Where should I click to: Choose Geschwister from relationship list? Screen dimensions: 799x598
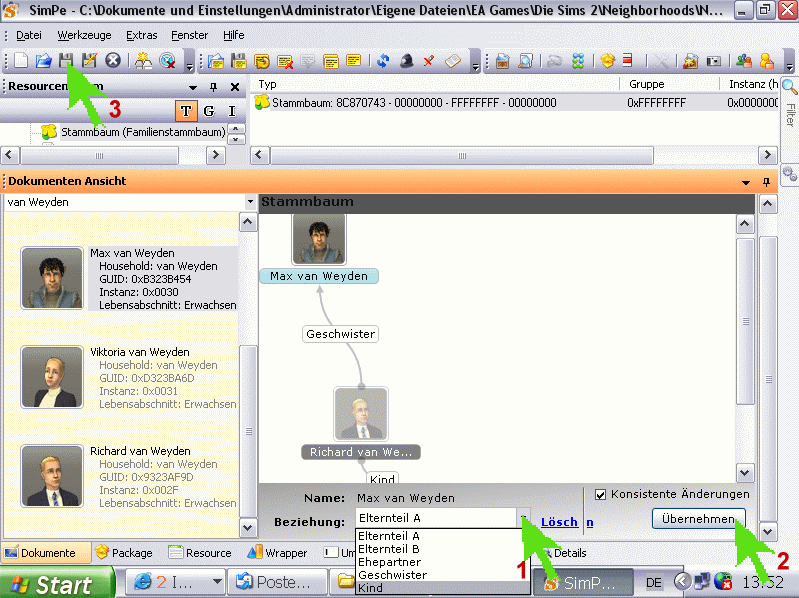392,575
